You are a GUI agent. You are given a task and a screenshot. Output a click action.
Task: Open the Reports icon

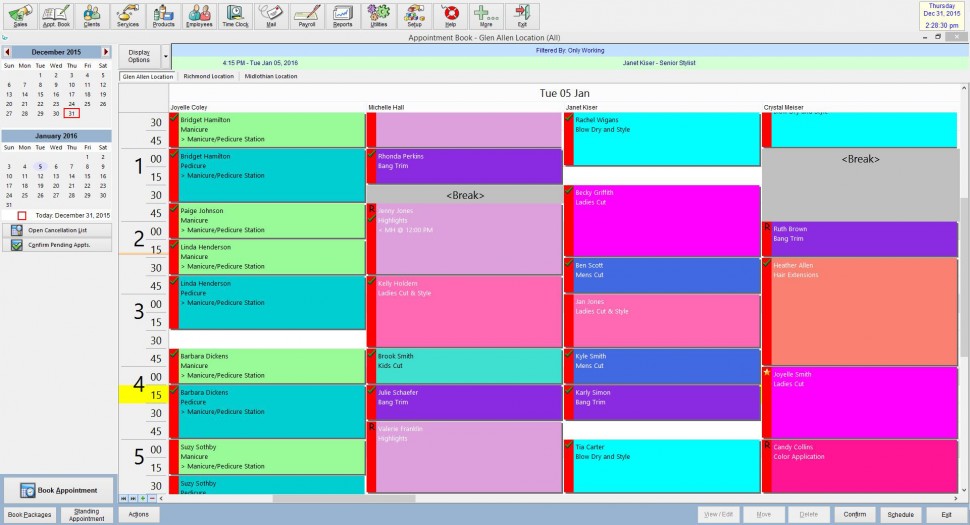click(x=342, y=15)
